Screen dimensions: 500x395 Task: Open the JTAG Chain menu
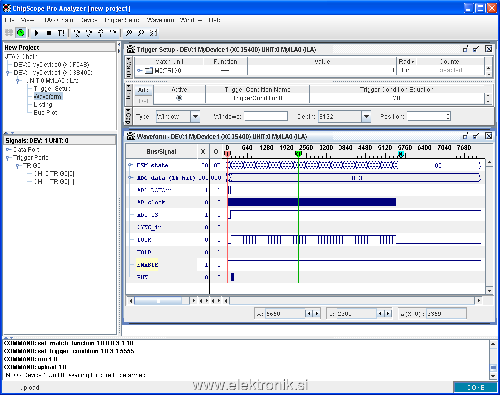click(x=59, y=20)
